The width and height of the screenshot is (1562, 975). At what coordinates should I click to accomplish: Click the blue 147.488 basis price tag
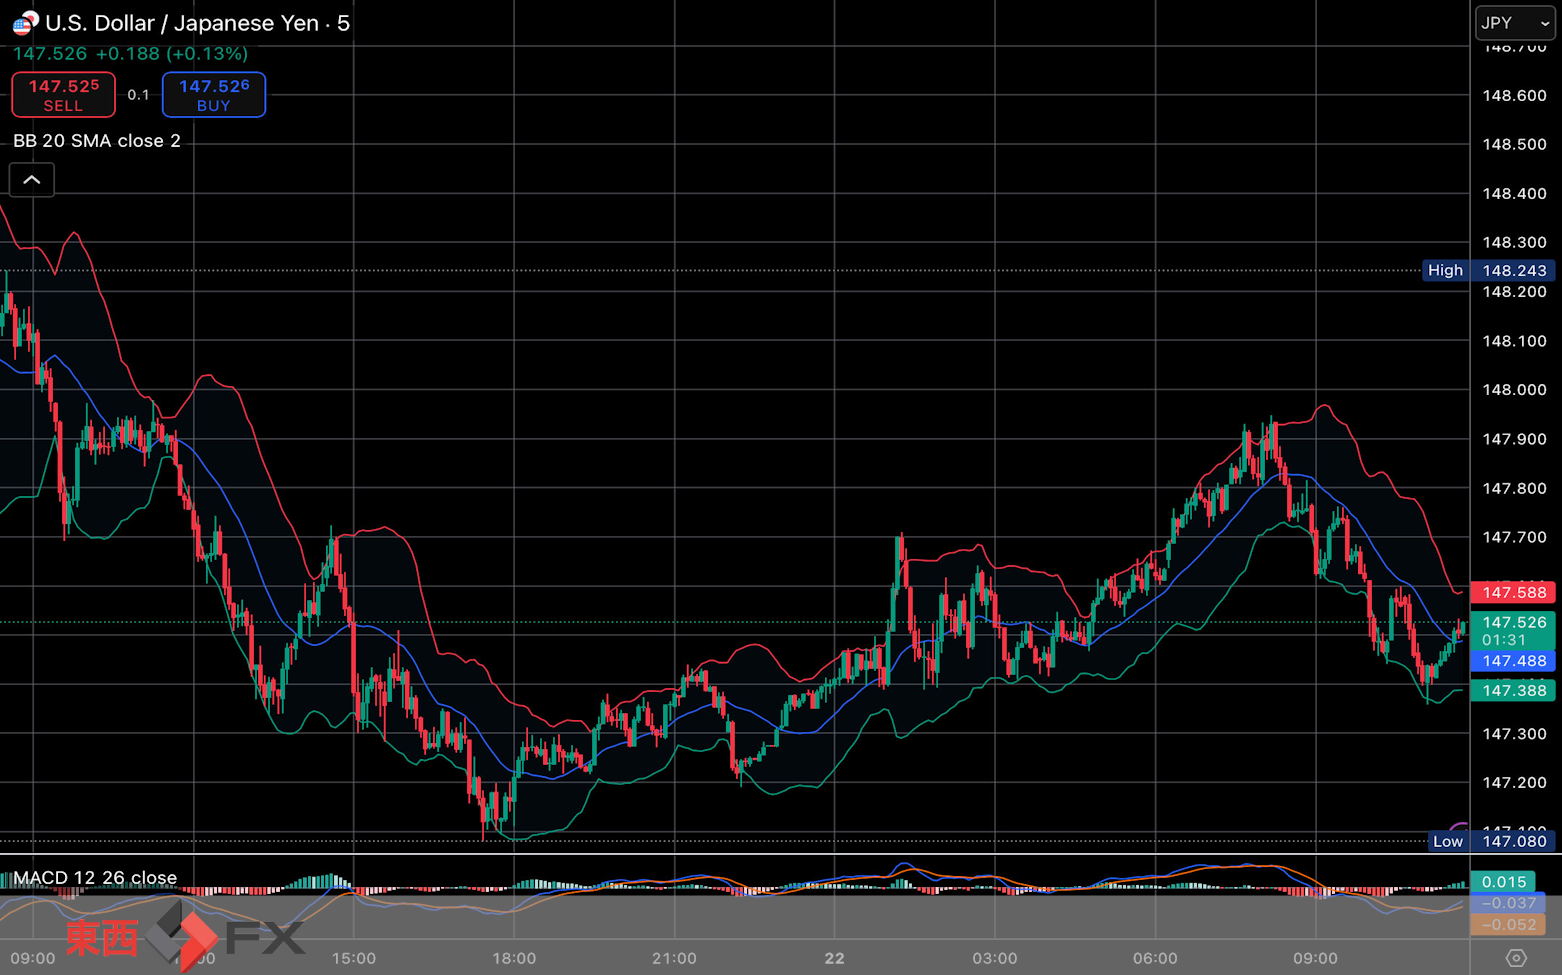[1513, 661]
